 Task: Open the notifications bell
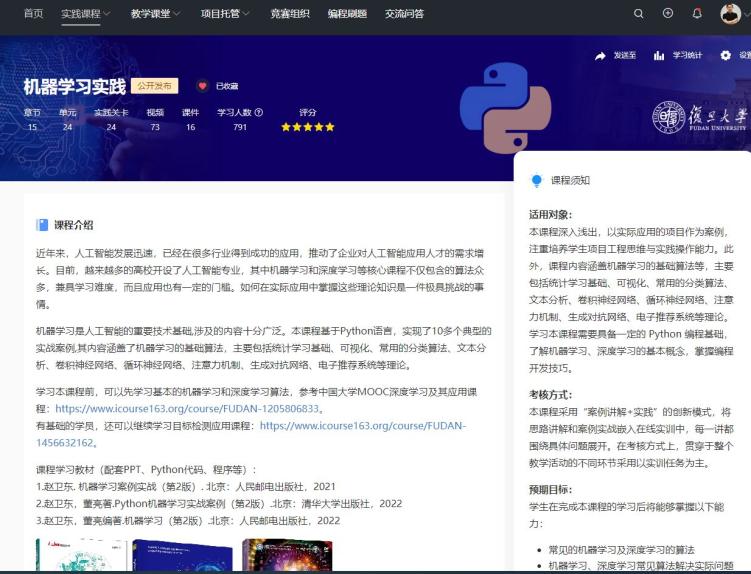point(697,13)
